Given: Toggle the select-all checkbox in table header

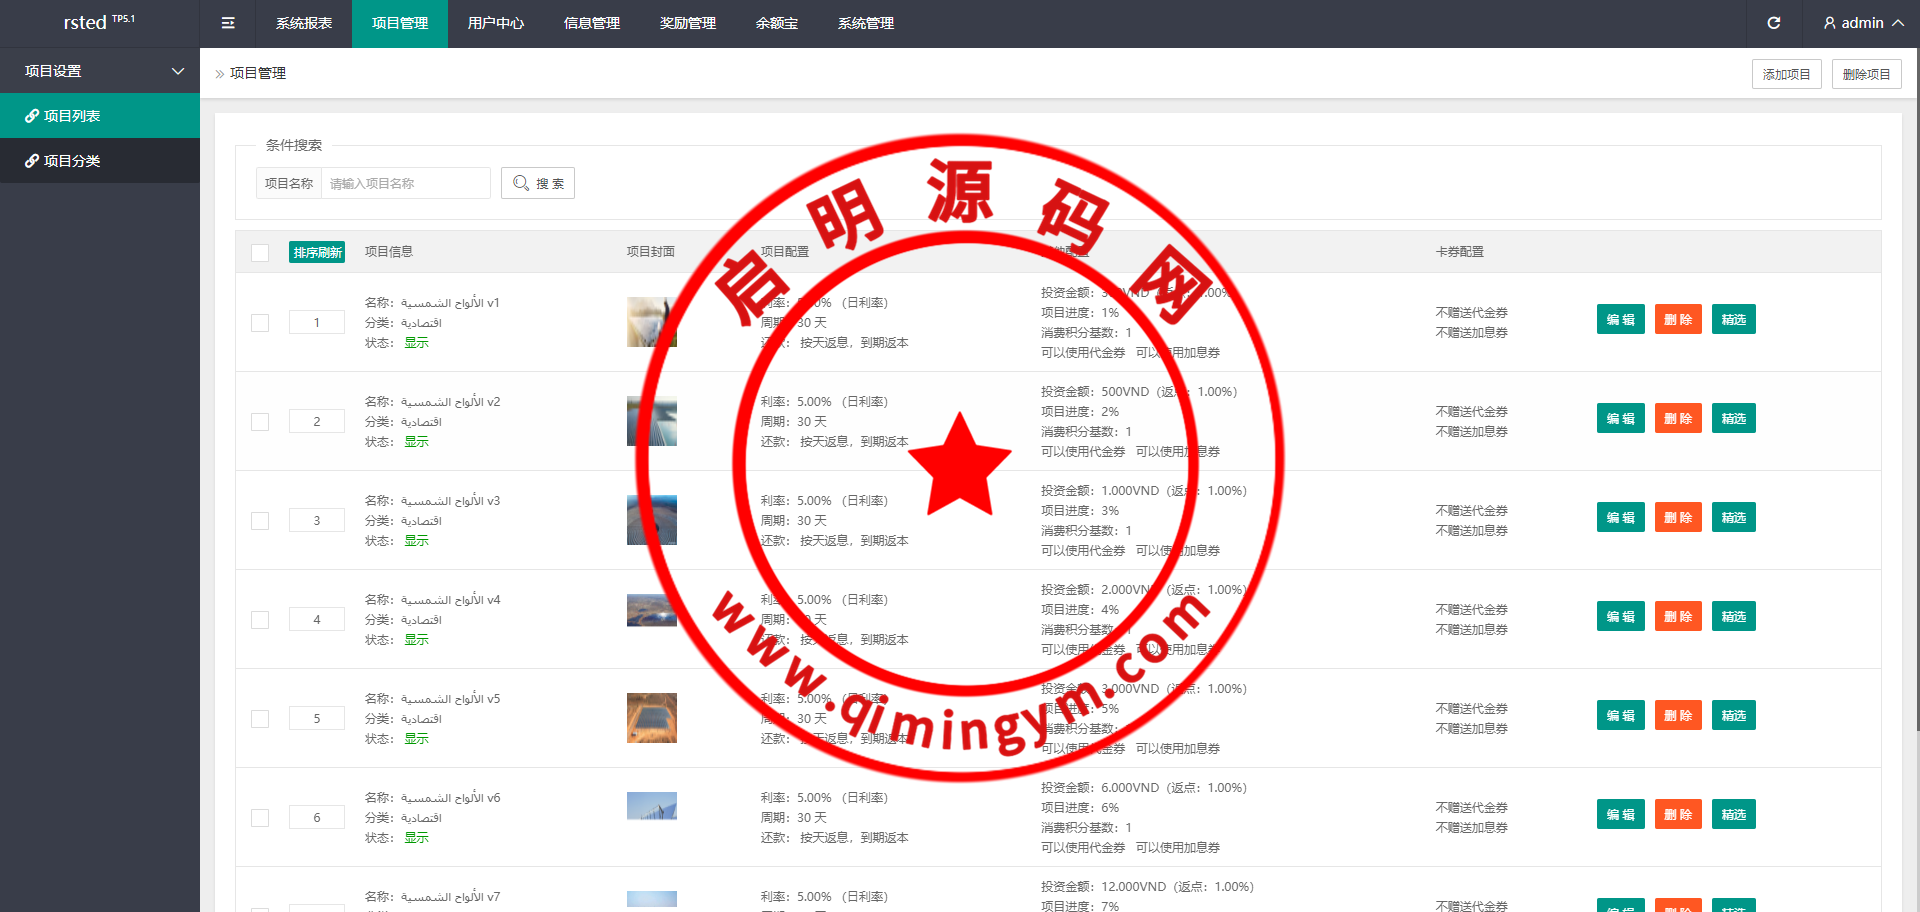Looking at the screenshot, I should coord(260,253).
